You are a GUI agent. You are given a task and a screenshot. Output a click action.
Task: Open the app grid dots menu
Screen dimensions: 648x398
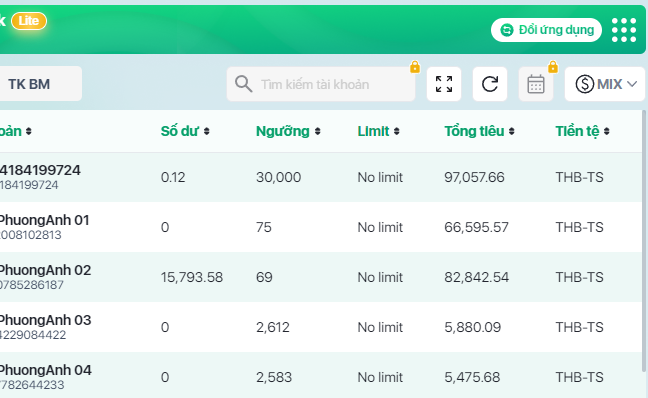click(624, 30)
